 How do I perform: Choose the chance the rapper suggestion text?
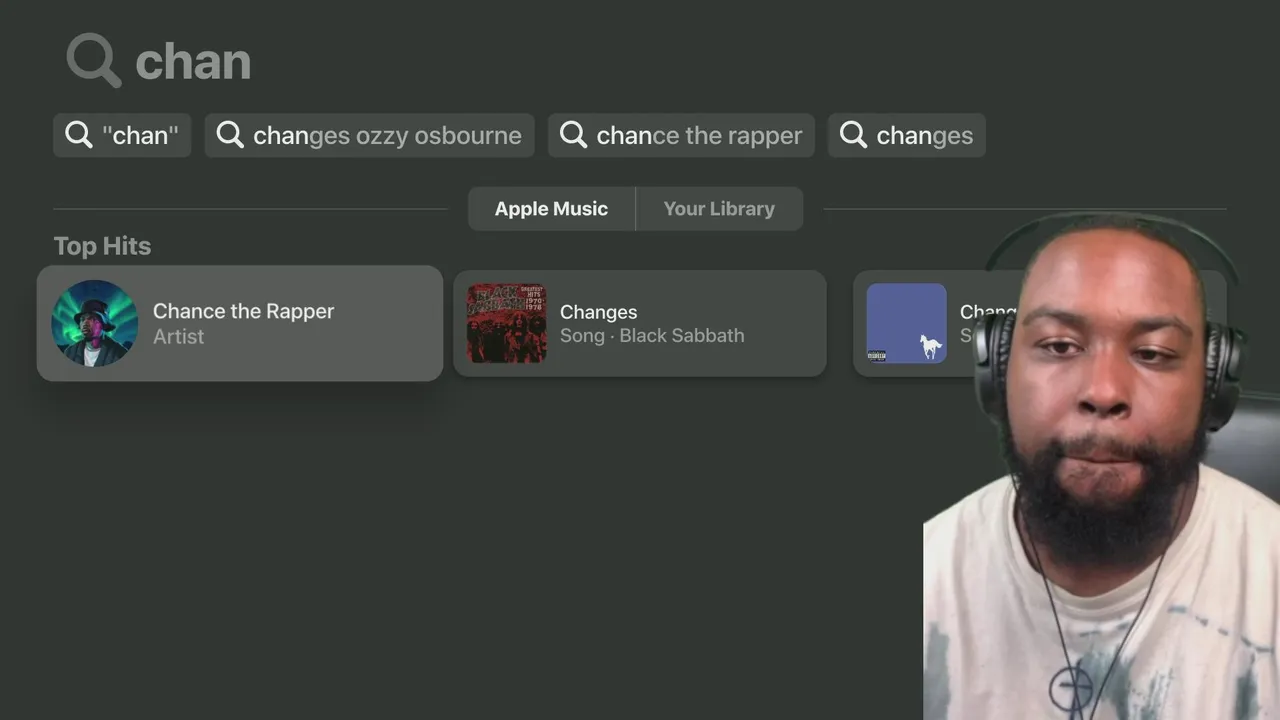pos(699,135)
